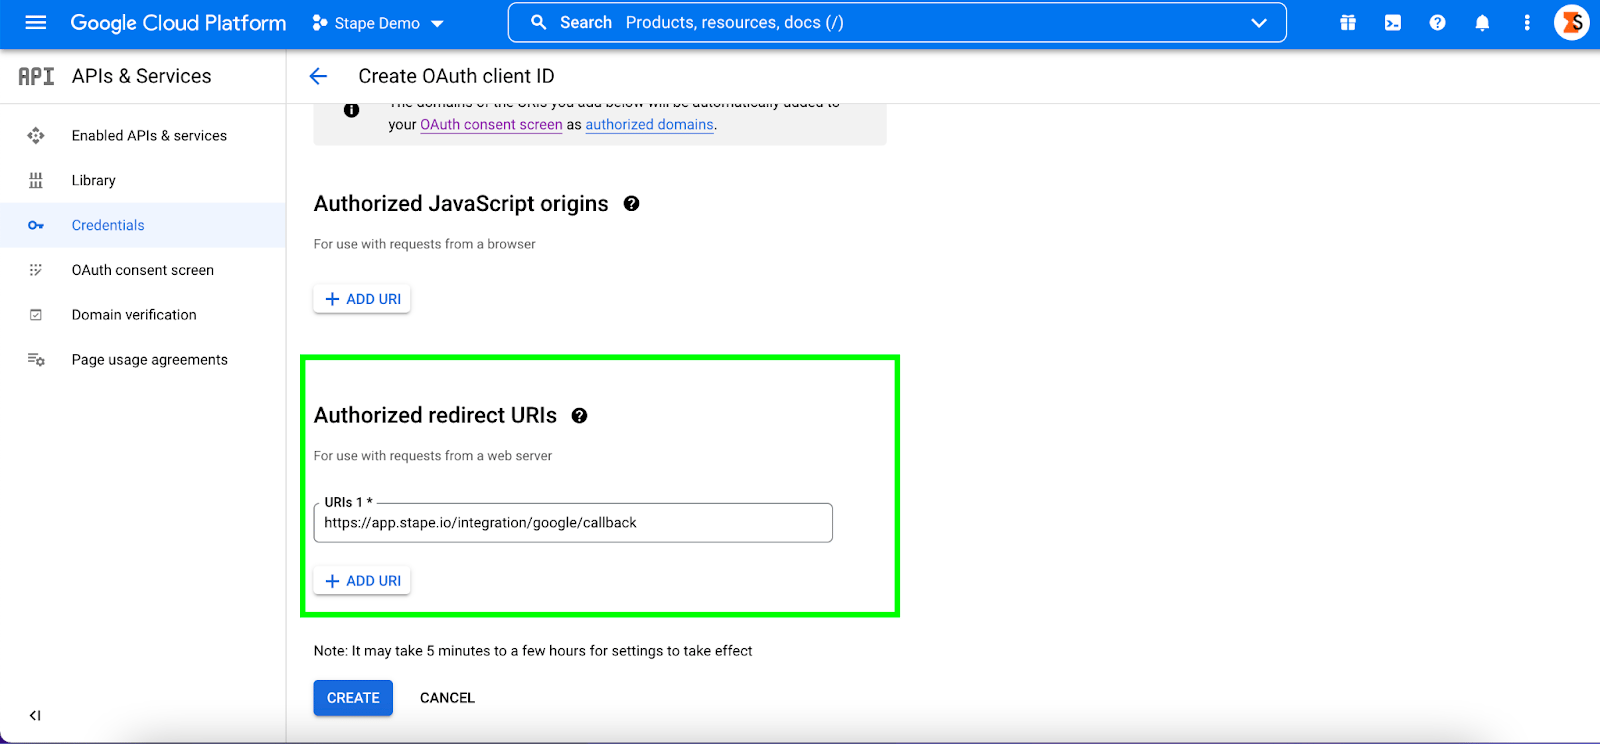This screenshot has width=1600, height=744.
Task: Click the APIs & Services sidebar title
Action: tap(142, 76)
